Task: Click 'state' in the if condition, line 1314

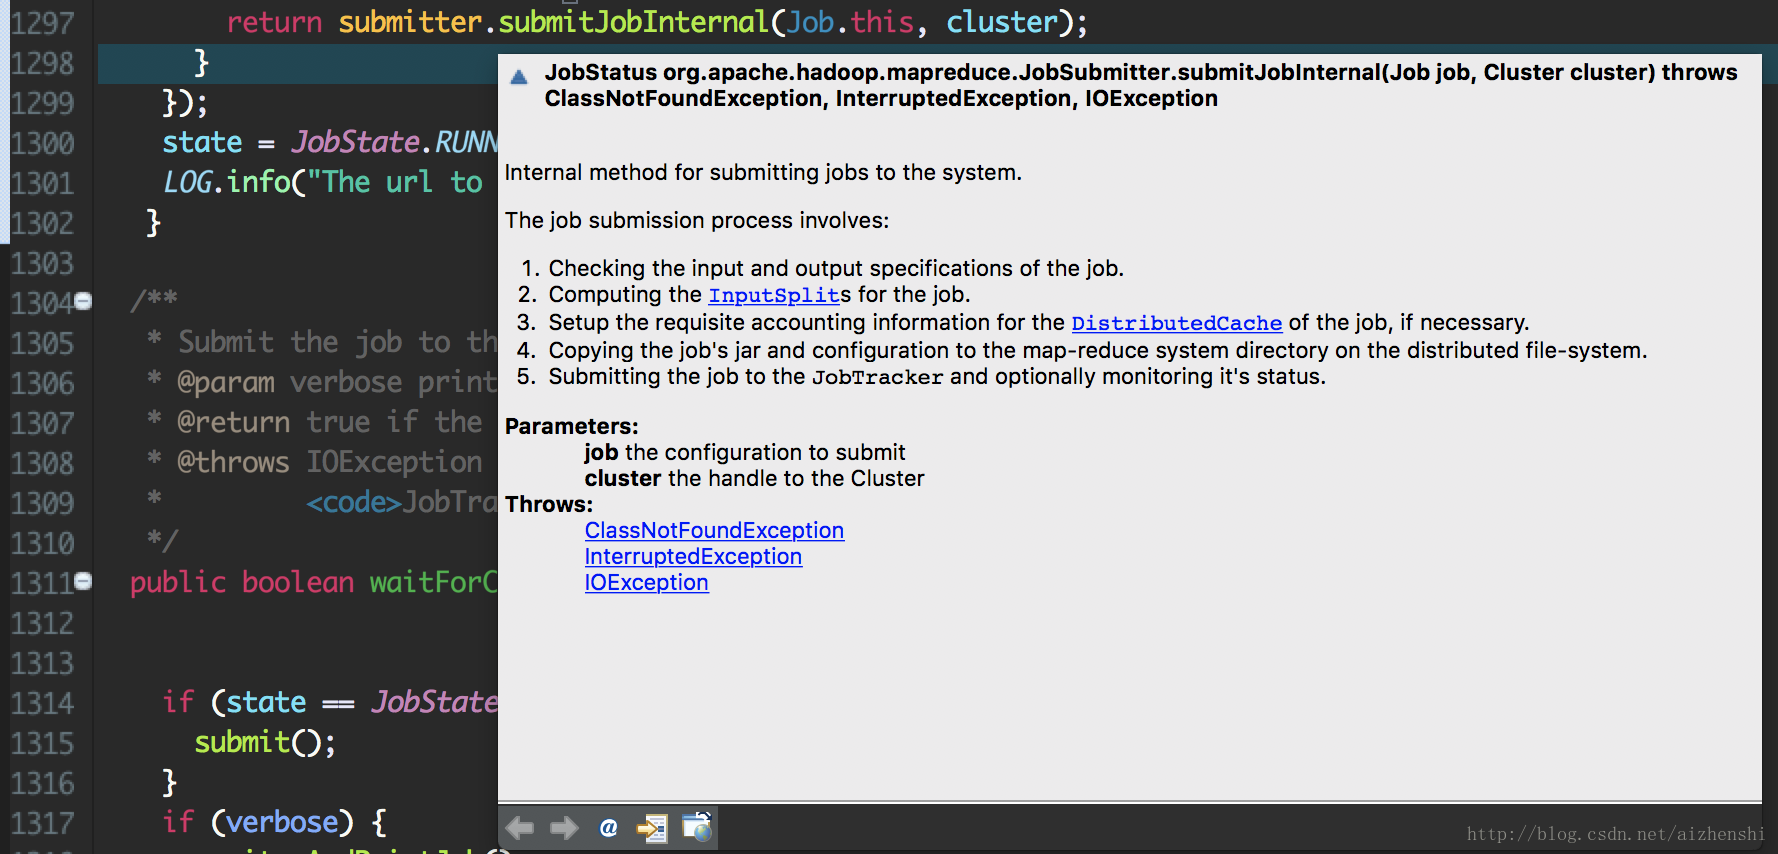Action: click(266, 702)
